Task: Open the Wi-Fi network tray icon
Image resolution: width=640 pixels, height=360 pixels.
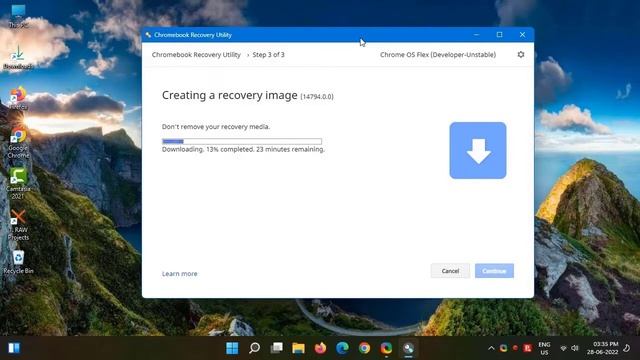Action: (x=563, y=348)
